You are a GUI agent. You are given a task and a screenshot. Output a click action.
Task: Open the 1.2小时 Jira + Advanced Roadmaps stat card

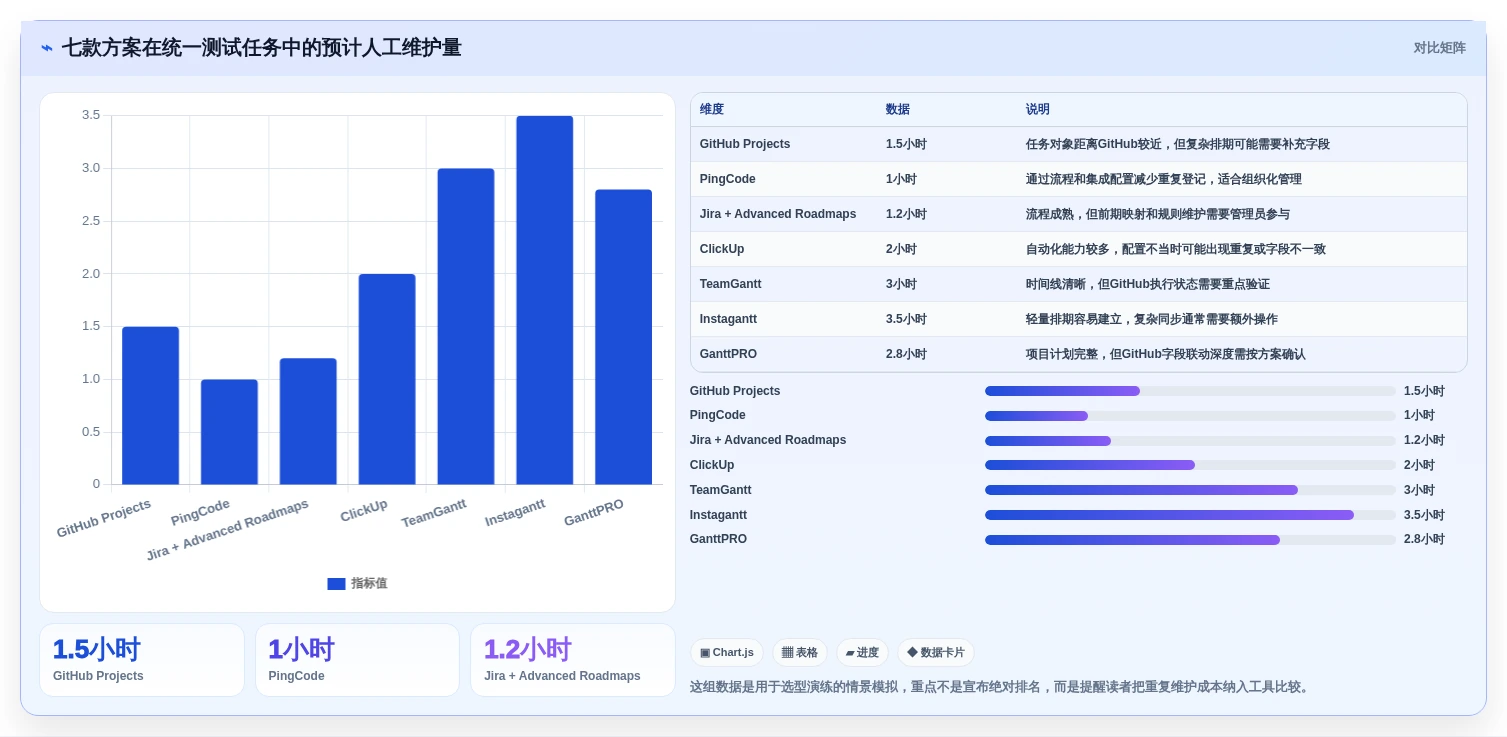point(573,660)
